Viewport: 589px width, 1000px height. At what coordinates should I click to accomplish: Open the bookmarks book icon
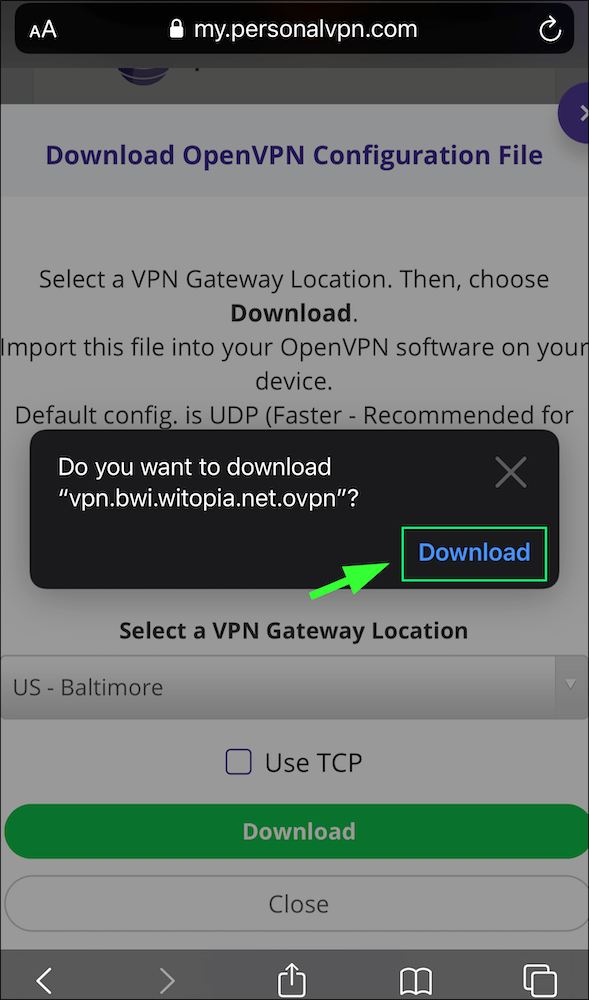click(416, 980)
